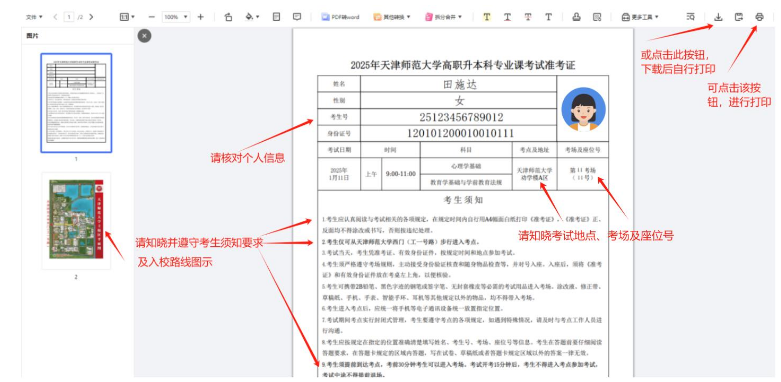Viewport: 781px width, 382px height.
Task: Close the thumbnail sidebar with X button
Action: [x=144, y=36]
